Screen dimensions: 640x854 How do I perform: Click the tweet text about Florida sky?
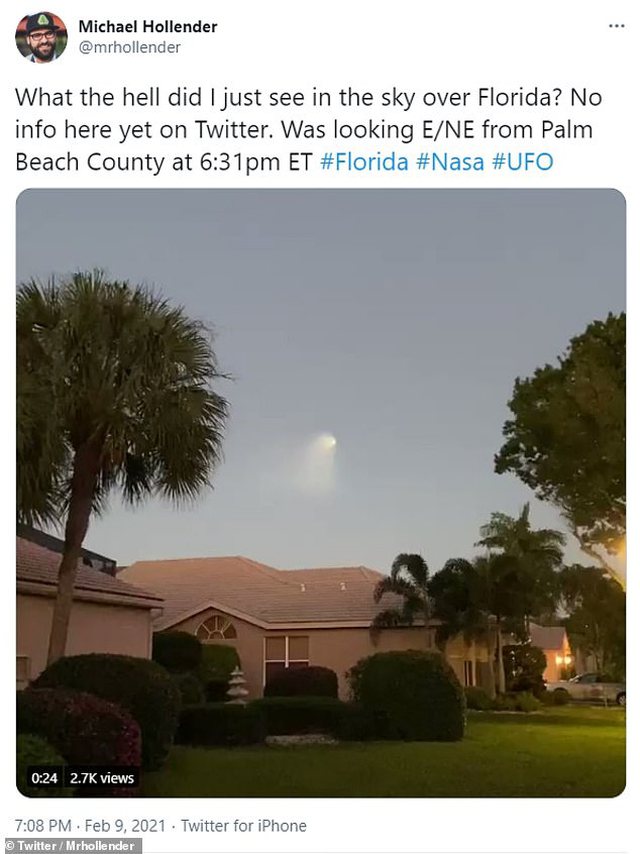[309, 130]
